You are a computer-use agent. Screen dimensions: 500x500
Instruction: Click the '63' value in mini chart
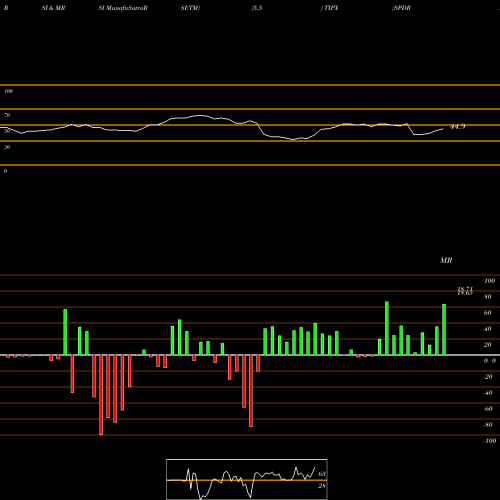(x=322, y=474)
